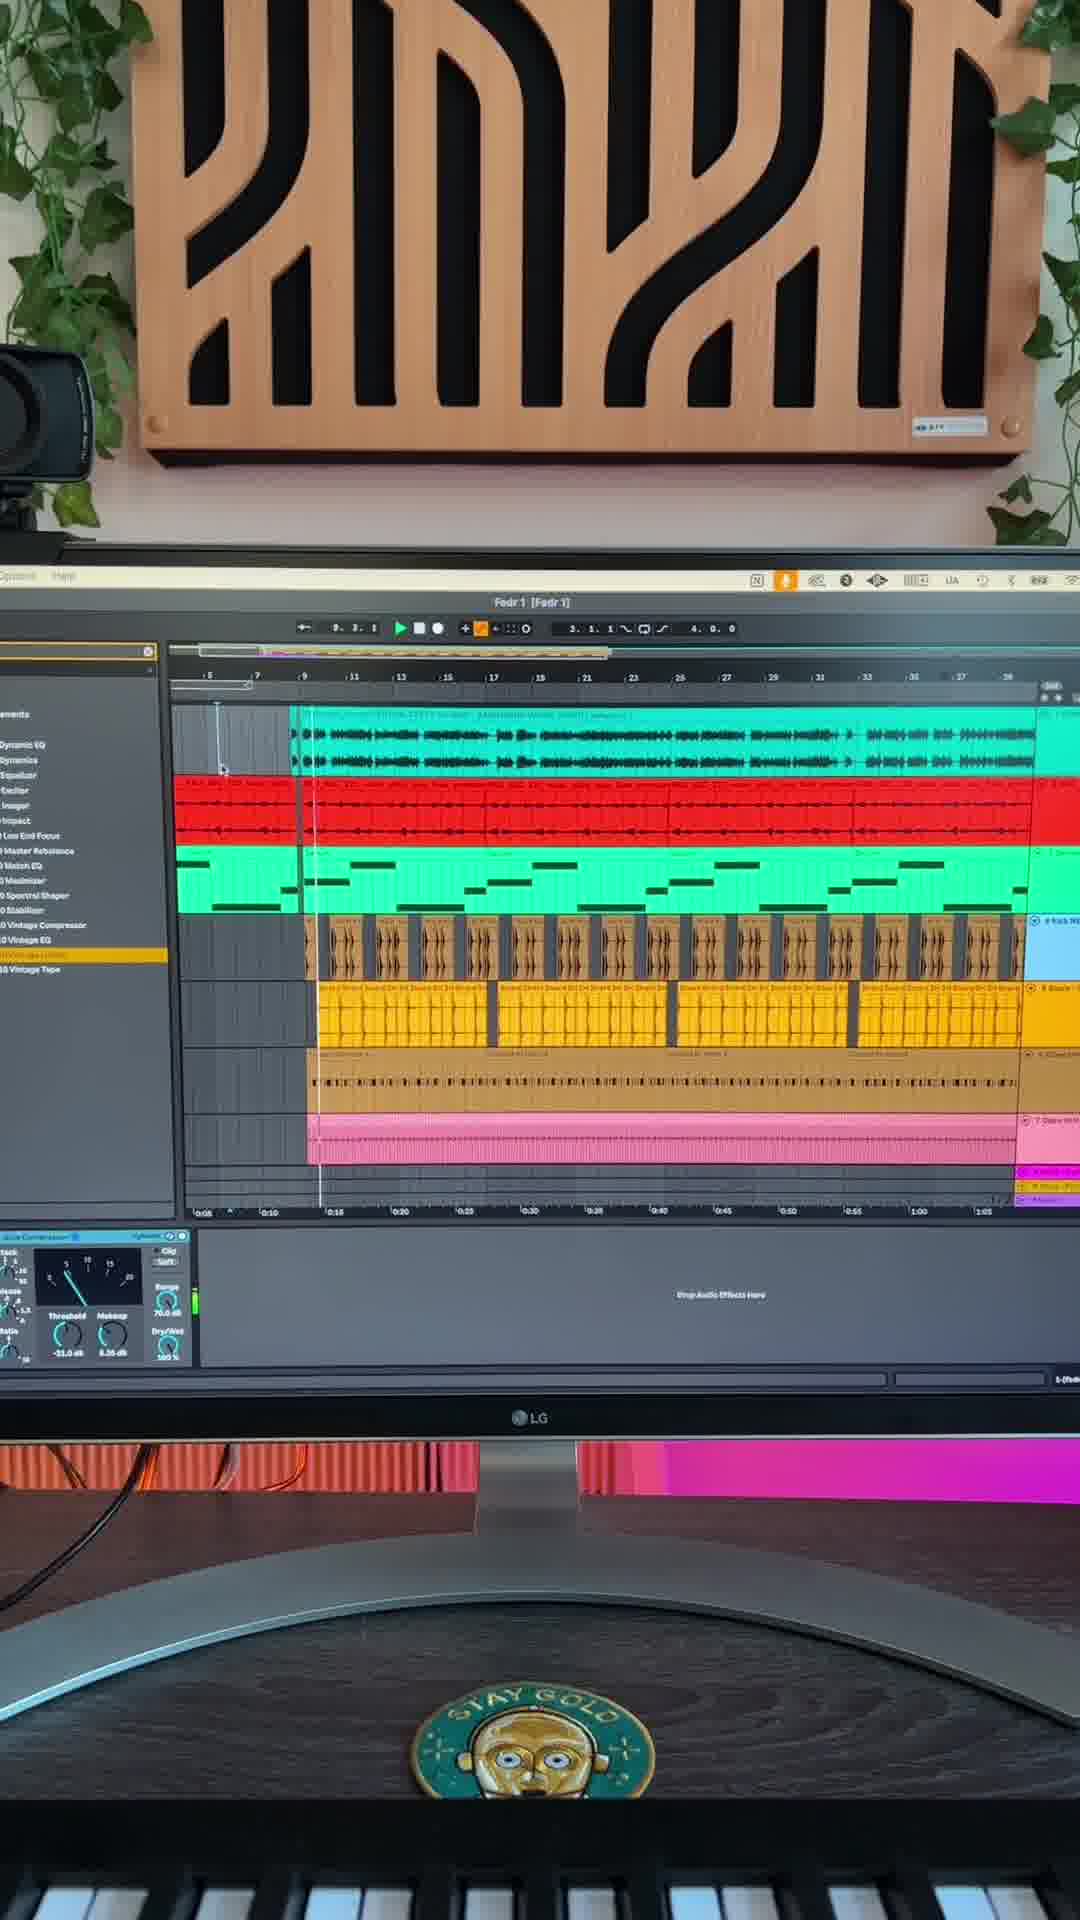Screen dimensions: 1080x1920
Task: Select Vintage EQ in the browser list
Action: click(27, 940)
